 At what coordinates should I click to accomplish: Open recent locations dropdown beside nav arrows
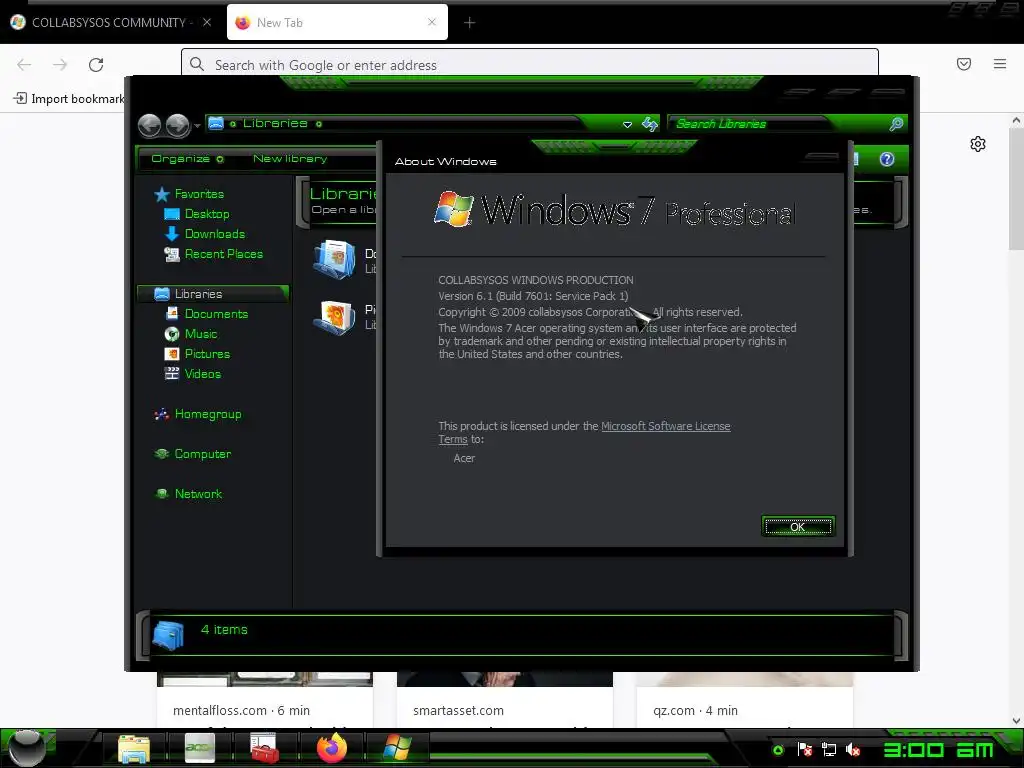tap(197, 126)
